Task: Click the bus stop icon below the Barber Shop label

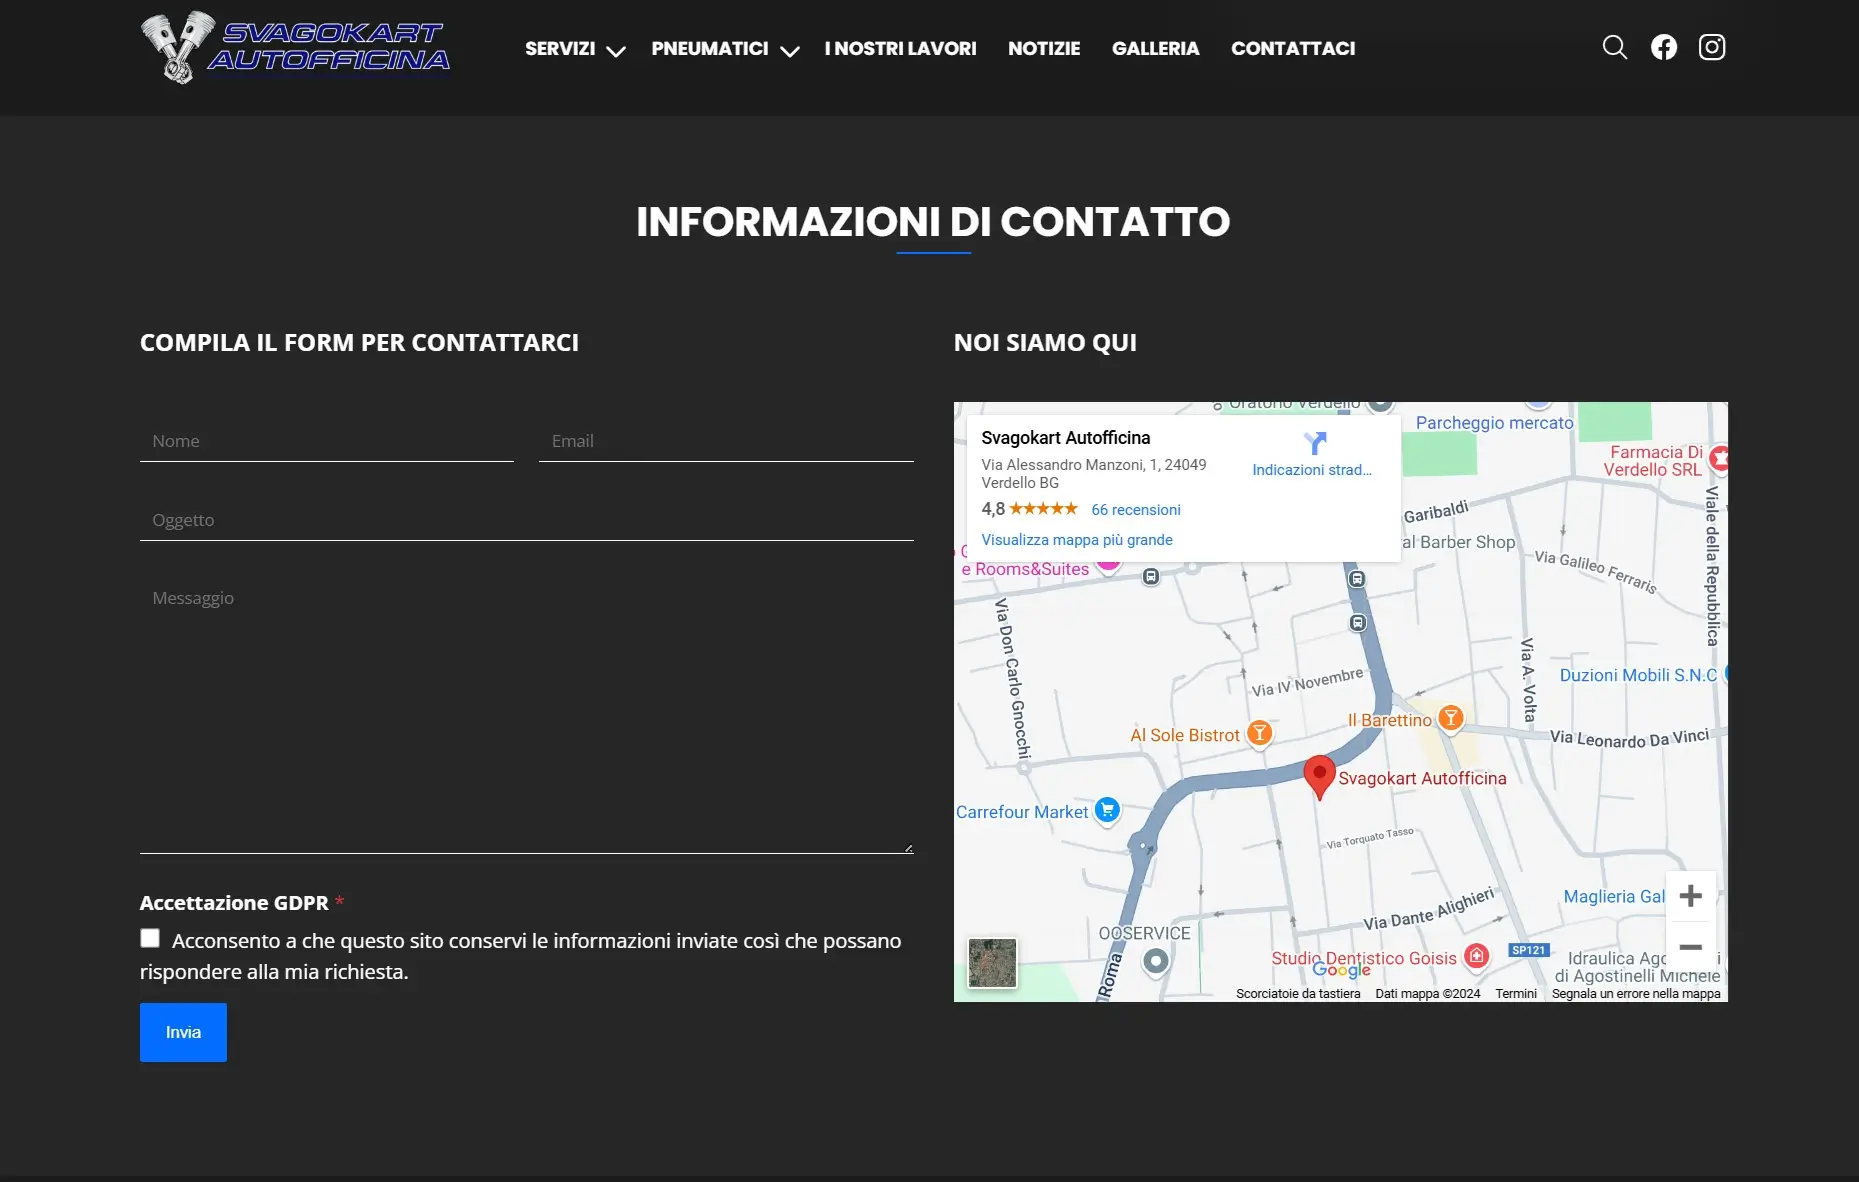Action: pos(1357,579)
